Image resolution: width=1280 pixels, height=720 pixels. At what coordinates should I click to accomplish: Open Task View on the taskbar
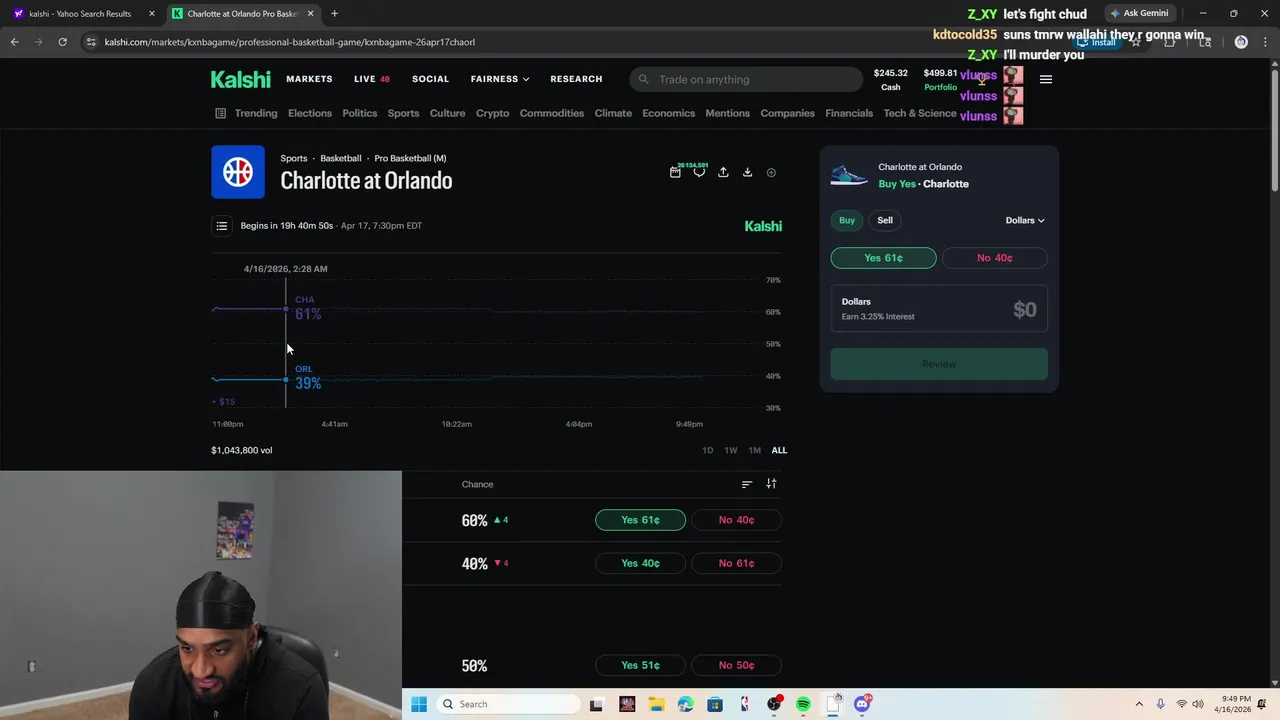597,704
